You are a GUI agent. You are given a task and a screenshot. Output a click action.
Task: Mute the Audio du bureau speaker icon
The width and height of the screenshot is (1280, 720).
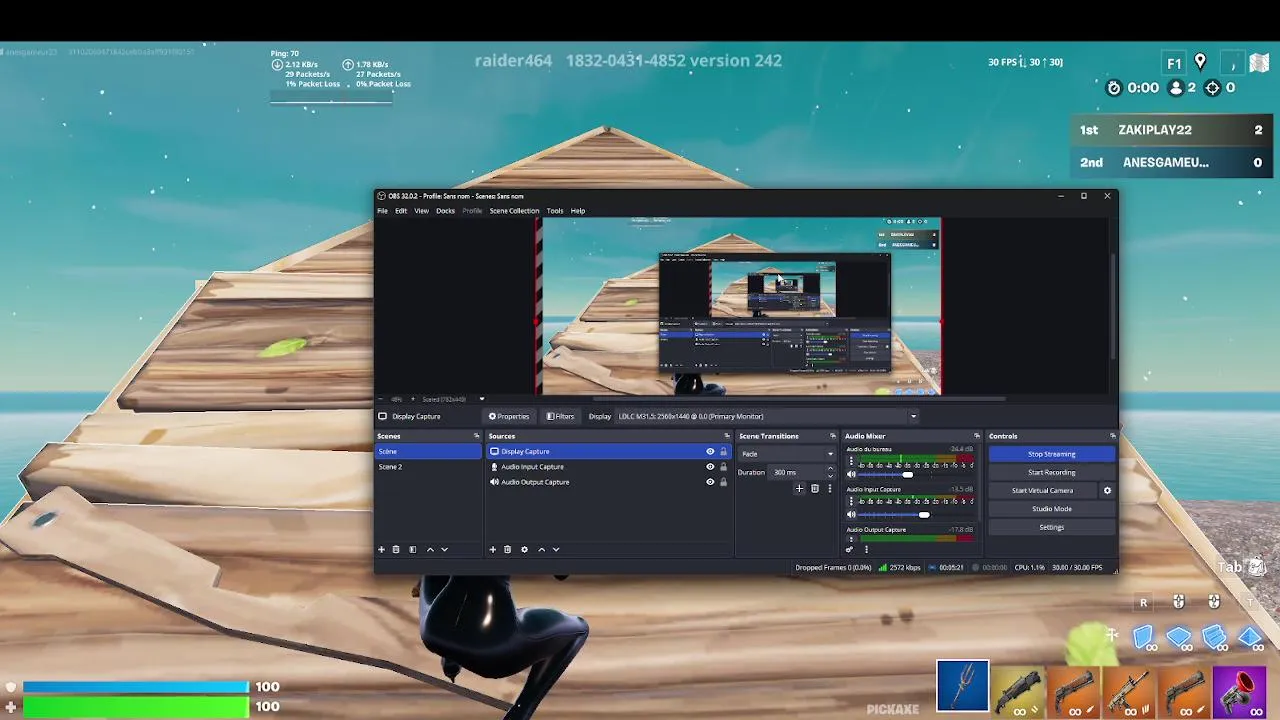pyautogui.click(x=851, y=475)
